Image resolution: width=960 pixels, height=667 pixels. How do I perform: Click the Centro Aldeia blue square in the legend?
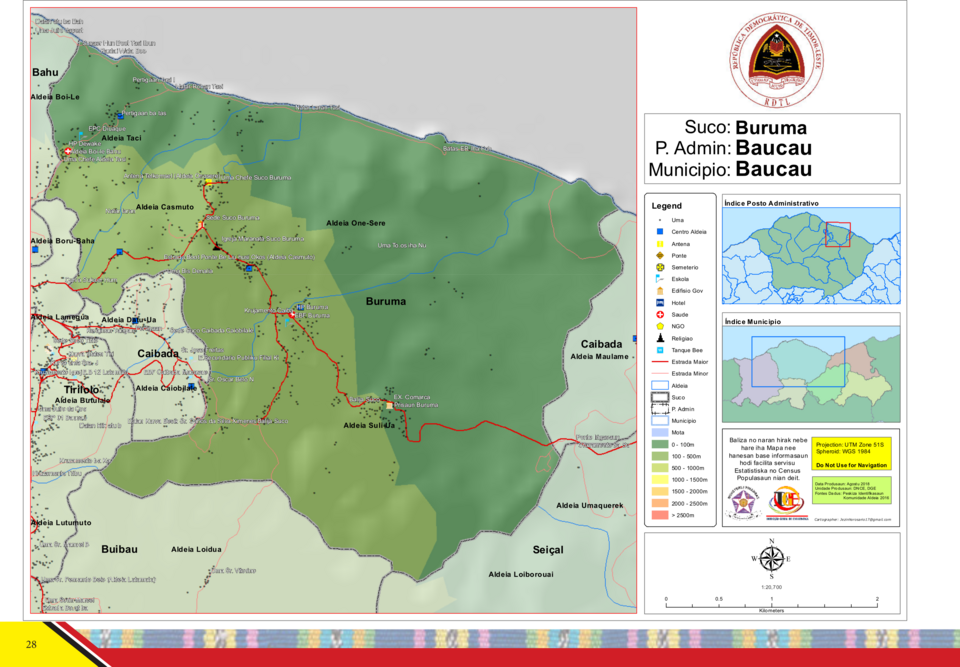(x=660, y=232)
